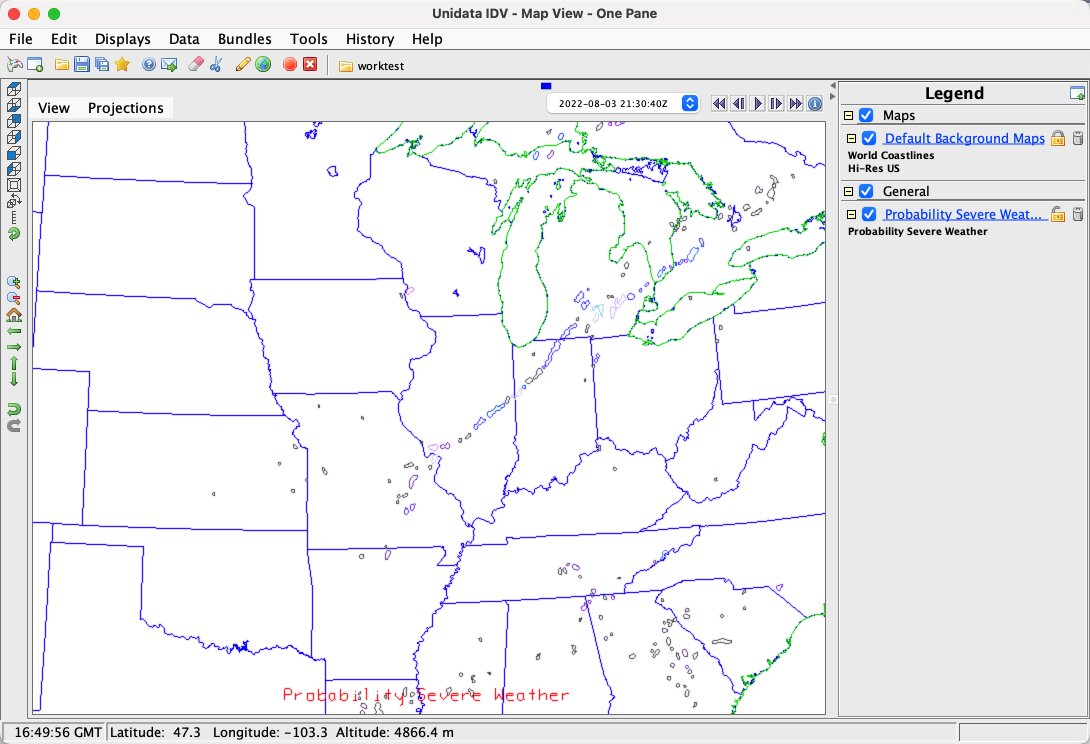Click the eraser remove displays icon

click(x=195, y=65)
